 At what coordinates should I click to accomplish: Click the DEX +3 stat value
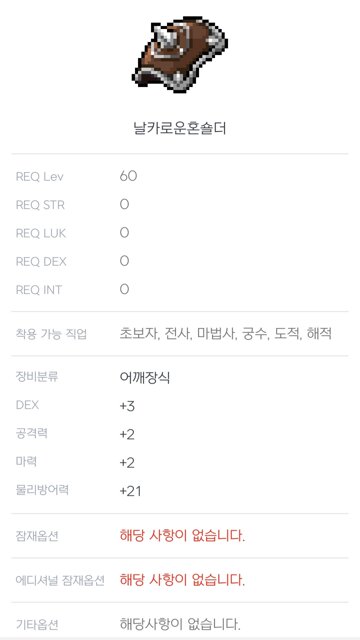(x=127, y=407)
